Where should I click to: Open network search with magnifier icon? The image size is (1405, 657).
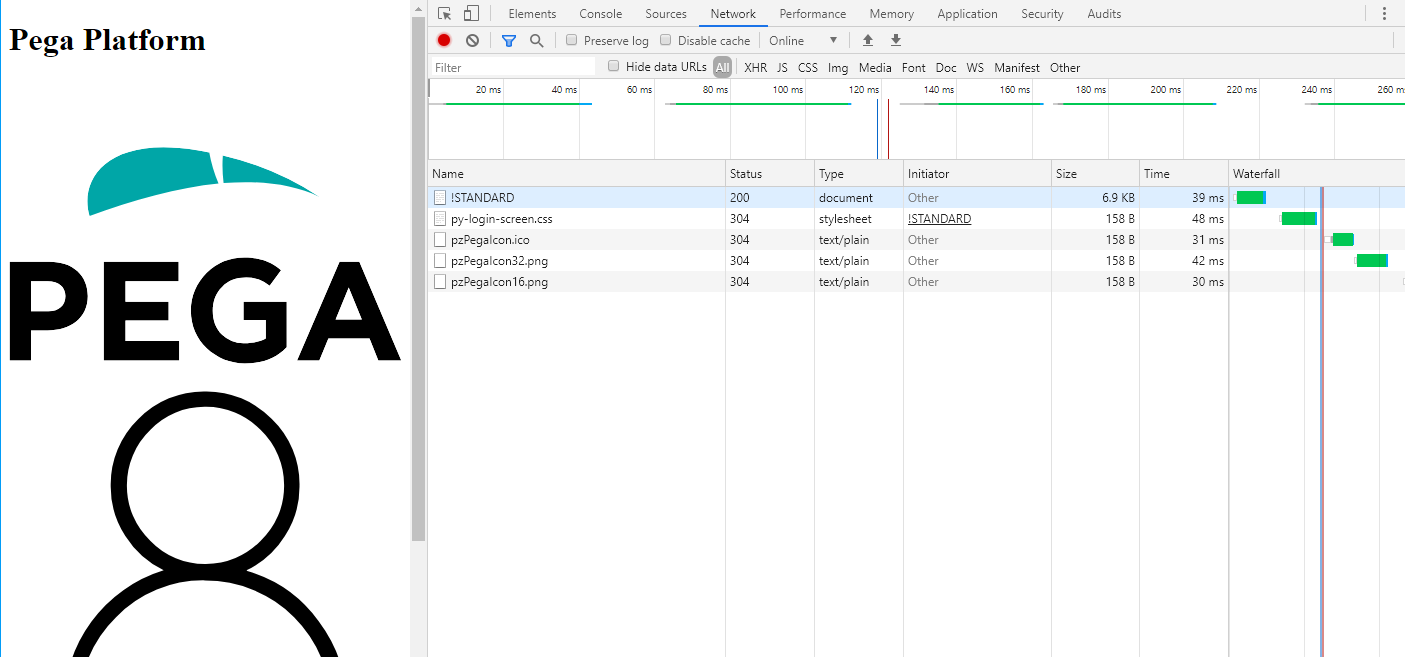(537, 40)
